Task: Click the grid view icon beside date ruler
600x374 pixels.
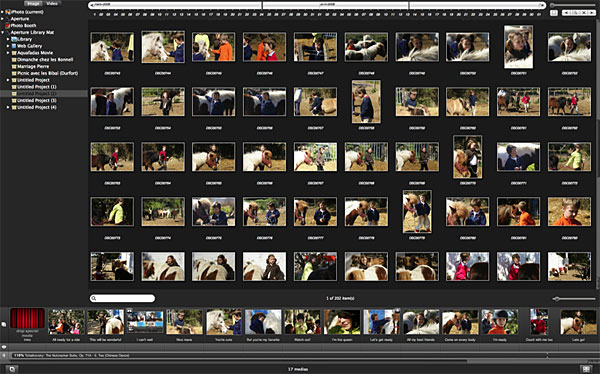Action: click(x=554, y=13)
